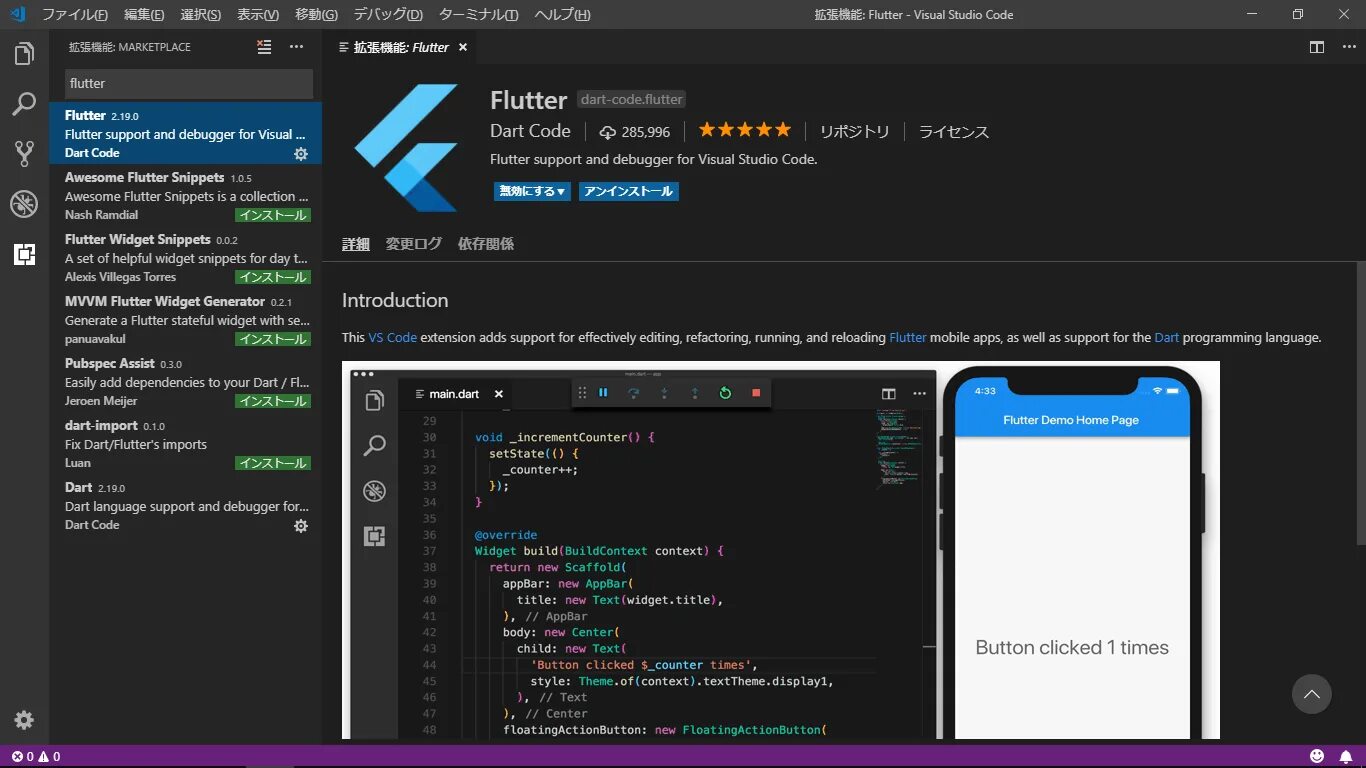Open the Explorer view in activity bar
The image size is (1366, 768).
pos(24,54)
